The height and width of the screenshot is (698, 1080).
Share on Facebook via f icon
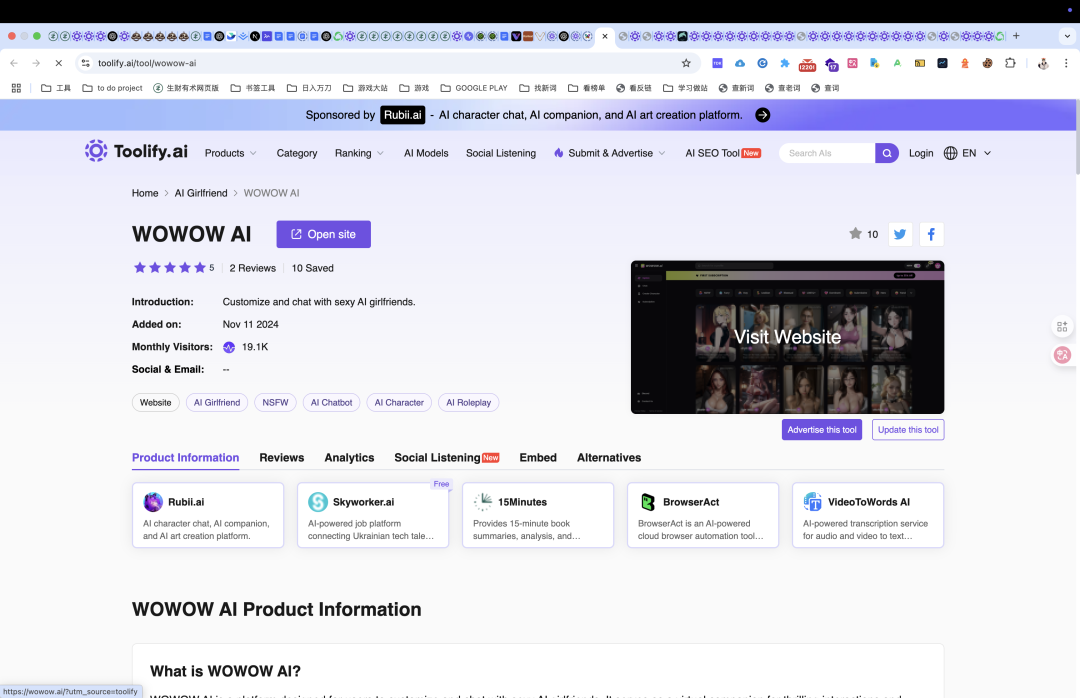(931, 234)
